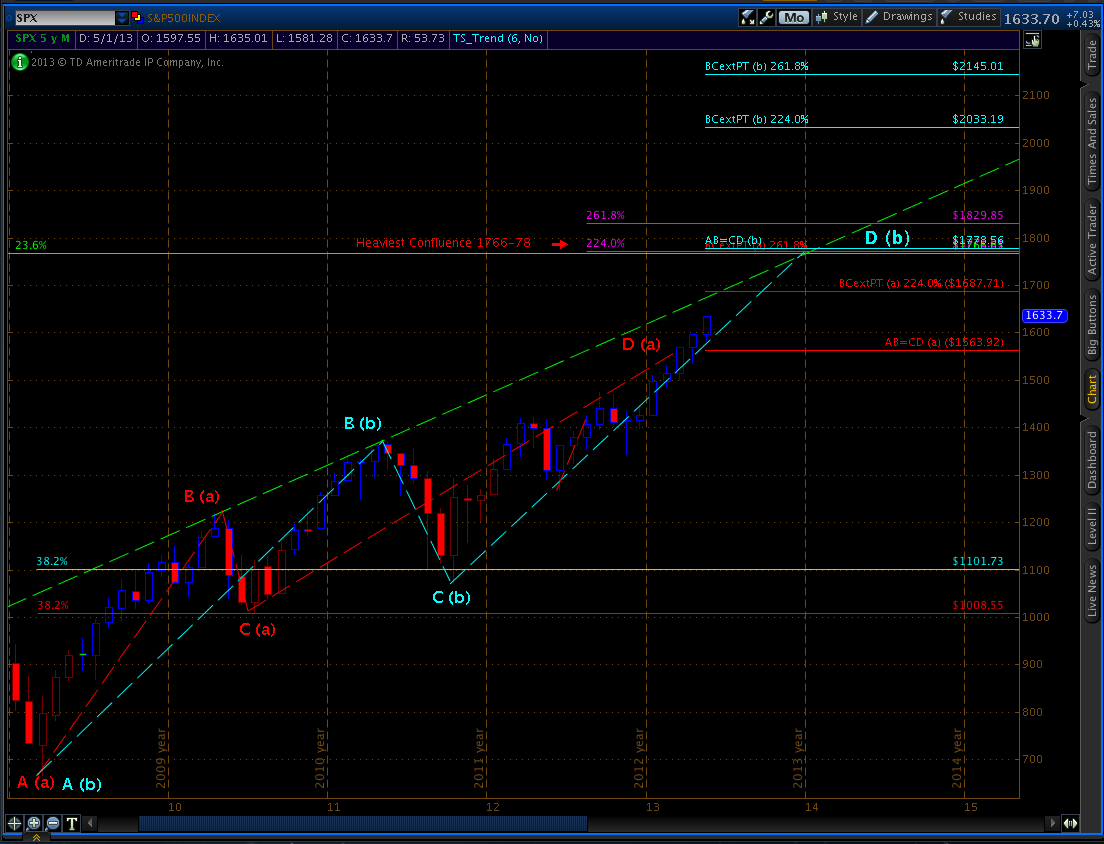Click the blue 1633.7 price bubble on axis
1104x844 pixels.
(x=1043, y=315)
